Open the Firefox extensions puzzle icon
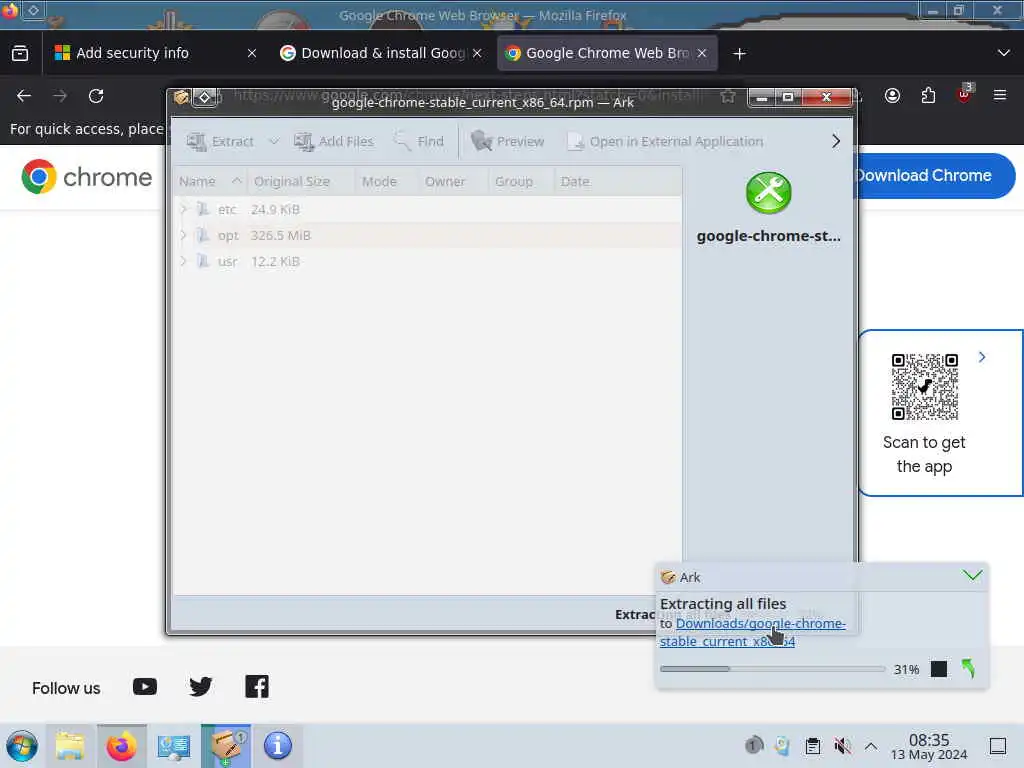Image resolution: width=1024 pixels, height=768 pixels. pos(928,96)
